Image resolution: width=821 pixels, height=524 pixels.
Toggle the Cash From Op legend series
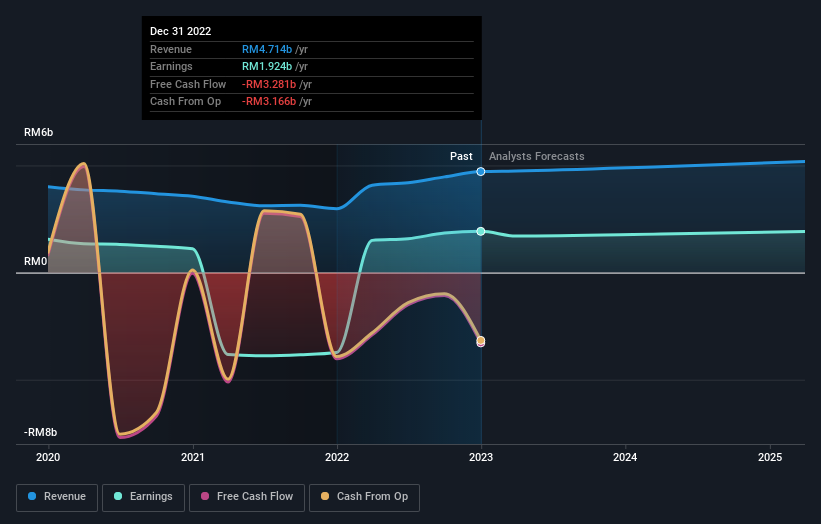(x=364, y=497)
